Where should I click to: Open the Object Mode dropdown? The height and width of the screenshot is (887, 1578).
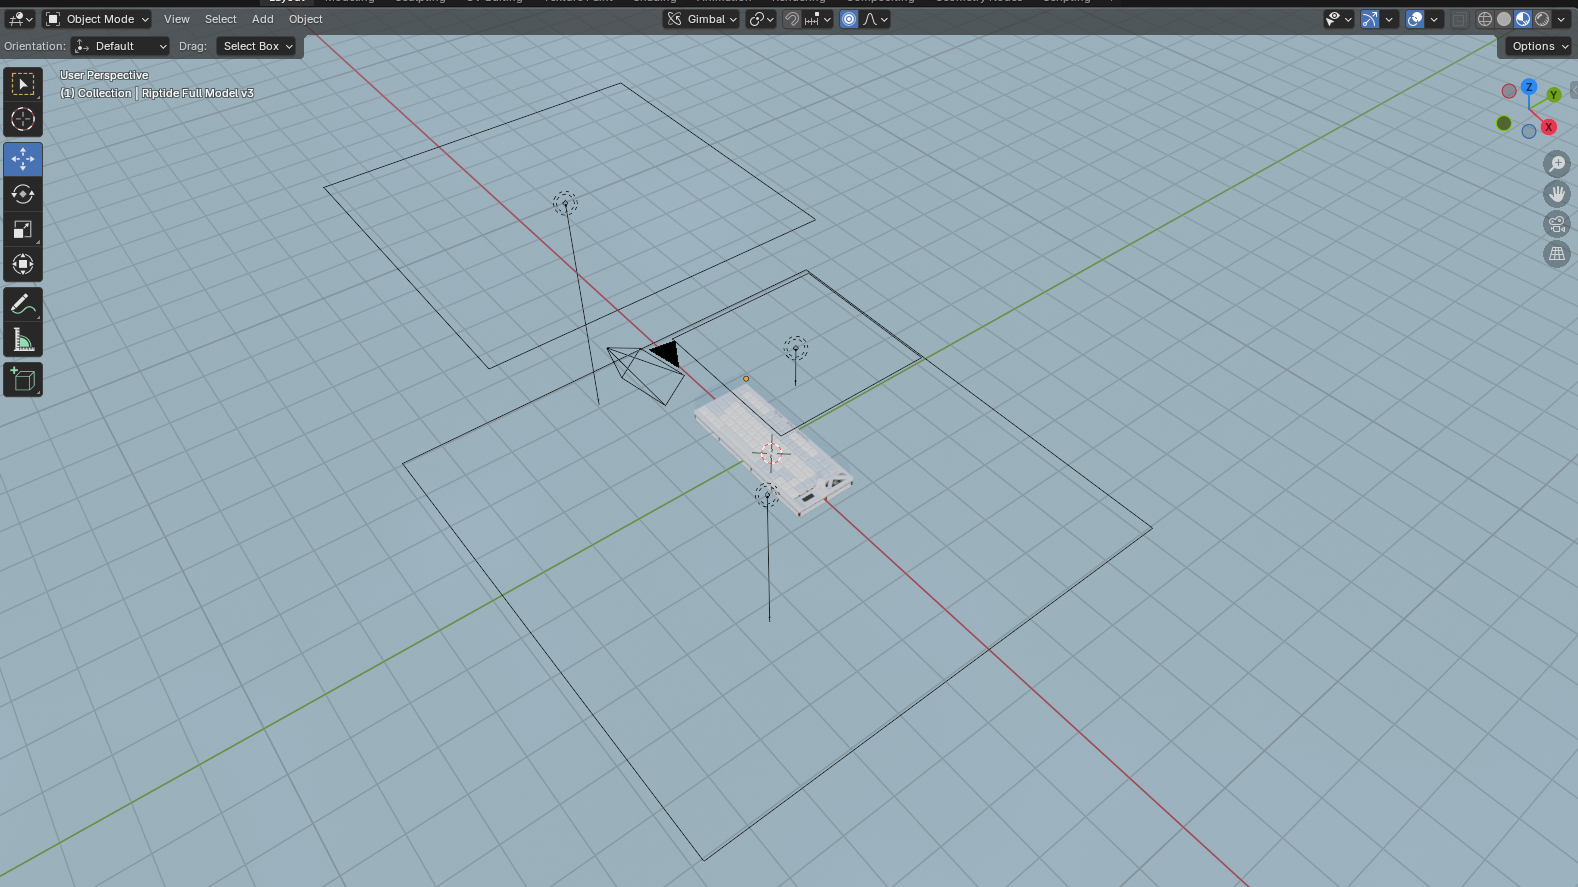tap(98, 19)
